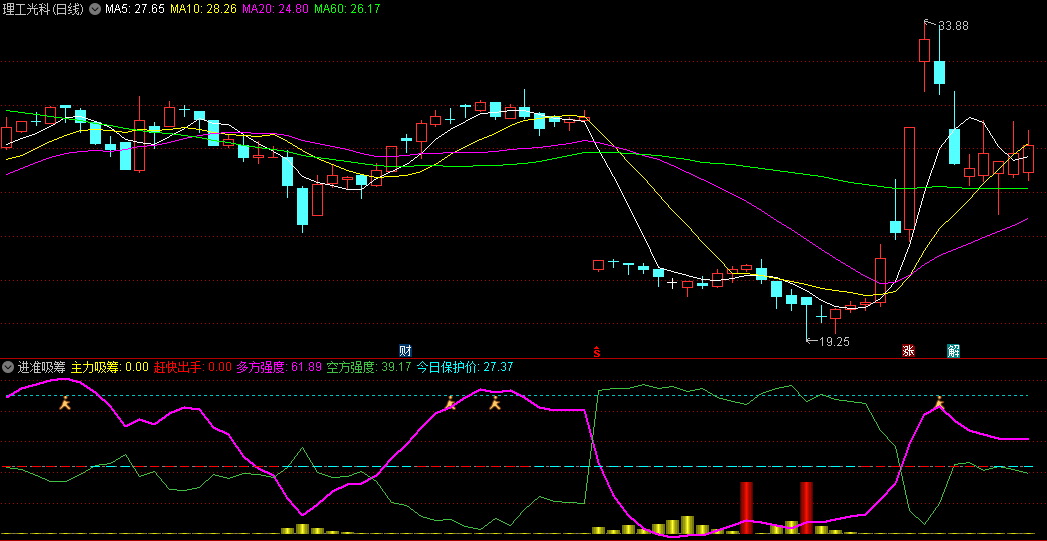Viewport: 1047px width, 541px height.
Task: Expand the dropdown arrow beside 进准吸筹
Action: click(8, 367)
